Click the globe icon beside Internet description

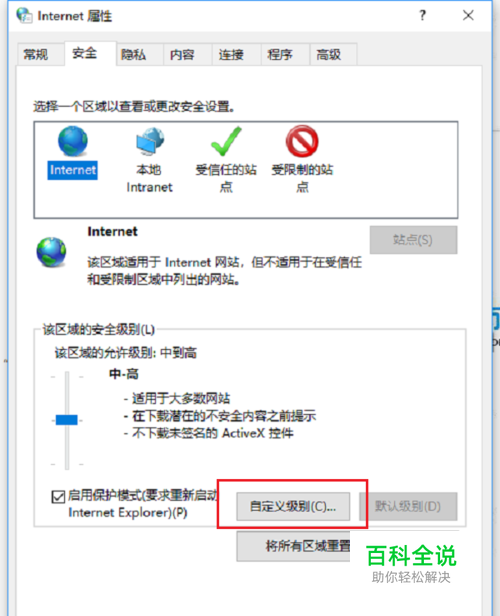(x=51, y=252)
